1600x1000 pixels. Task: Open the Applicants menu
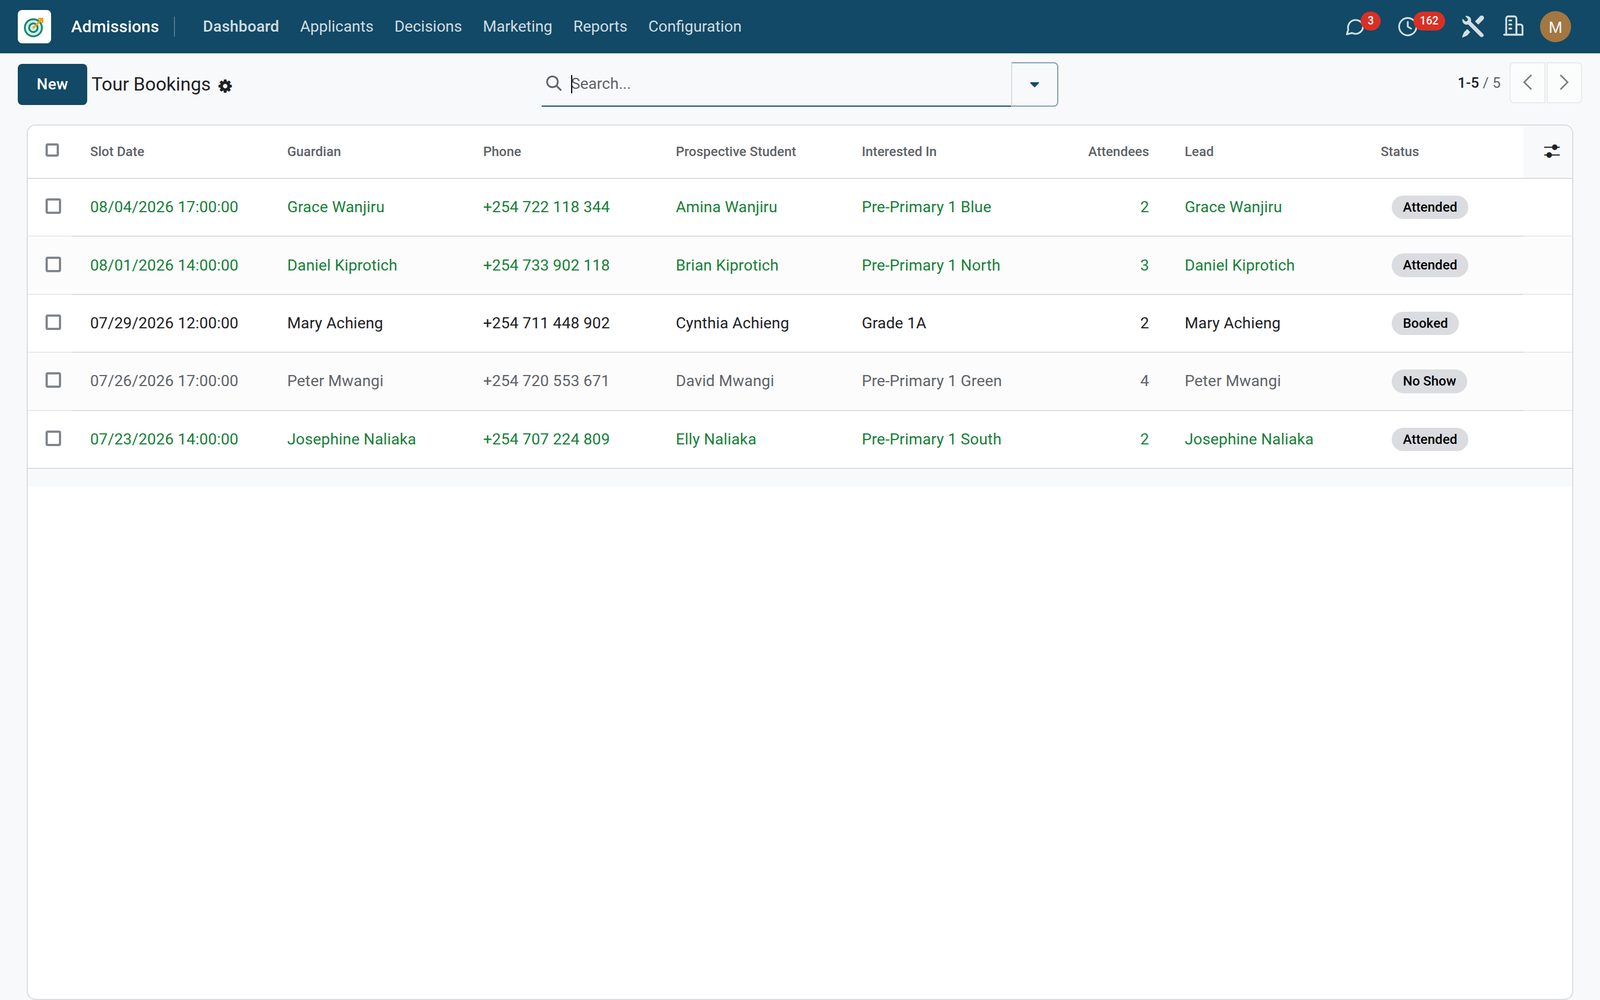pyautogui.click(x=336, y=27)
